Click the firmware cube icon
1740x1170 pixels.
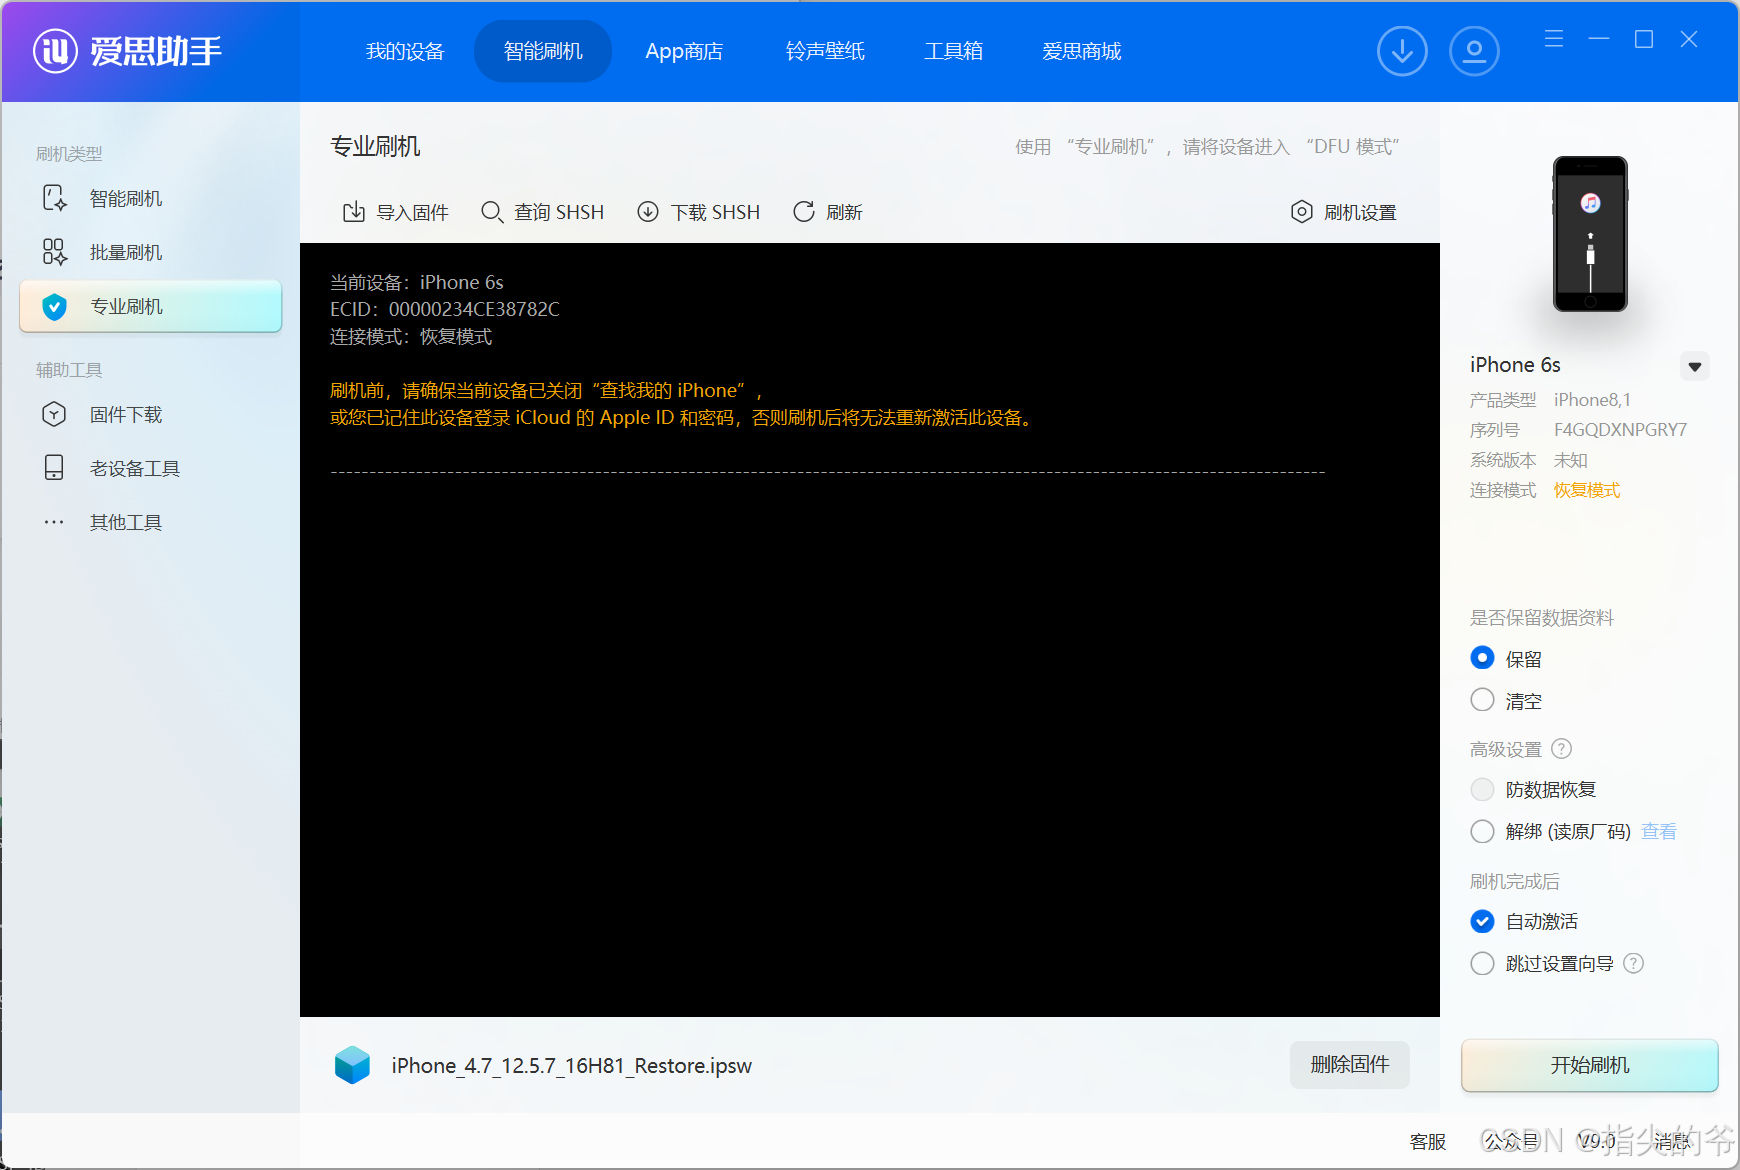coord(352,1065)
